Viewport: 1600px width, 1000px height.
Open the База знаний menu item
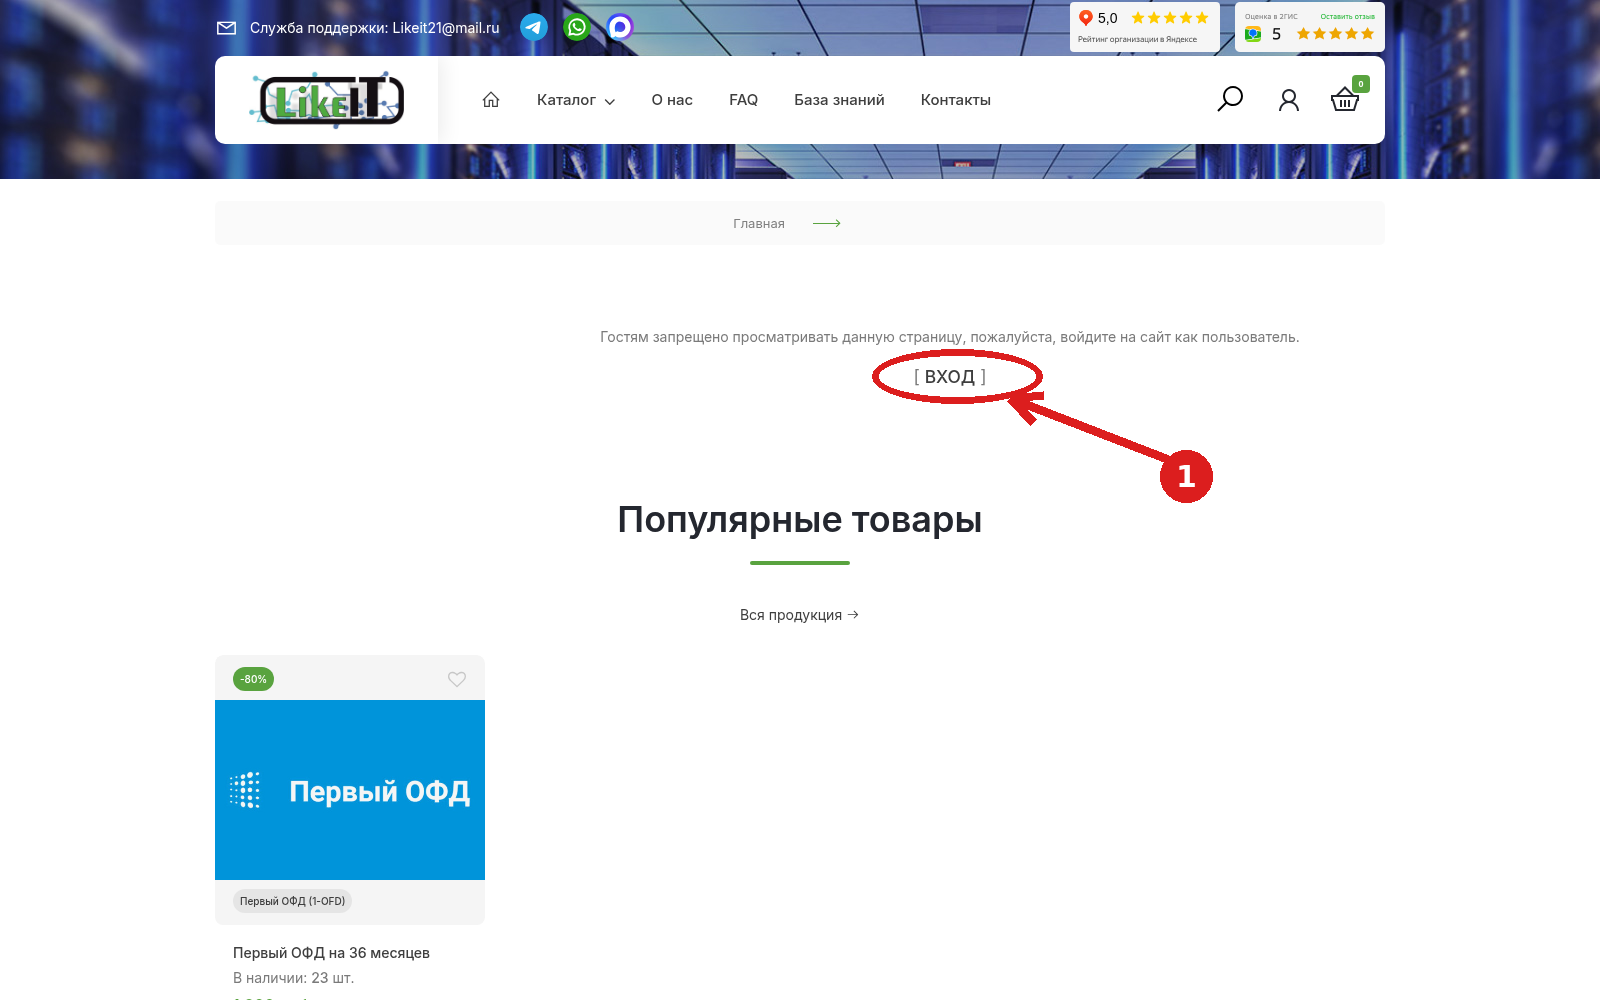(839, 100)
